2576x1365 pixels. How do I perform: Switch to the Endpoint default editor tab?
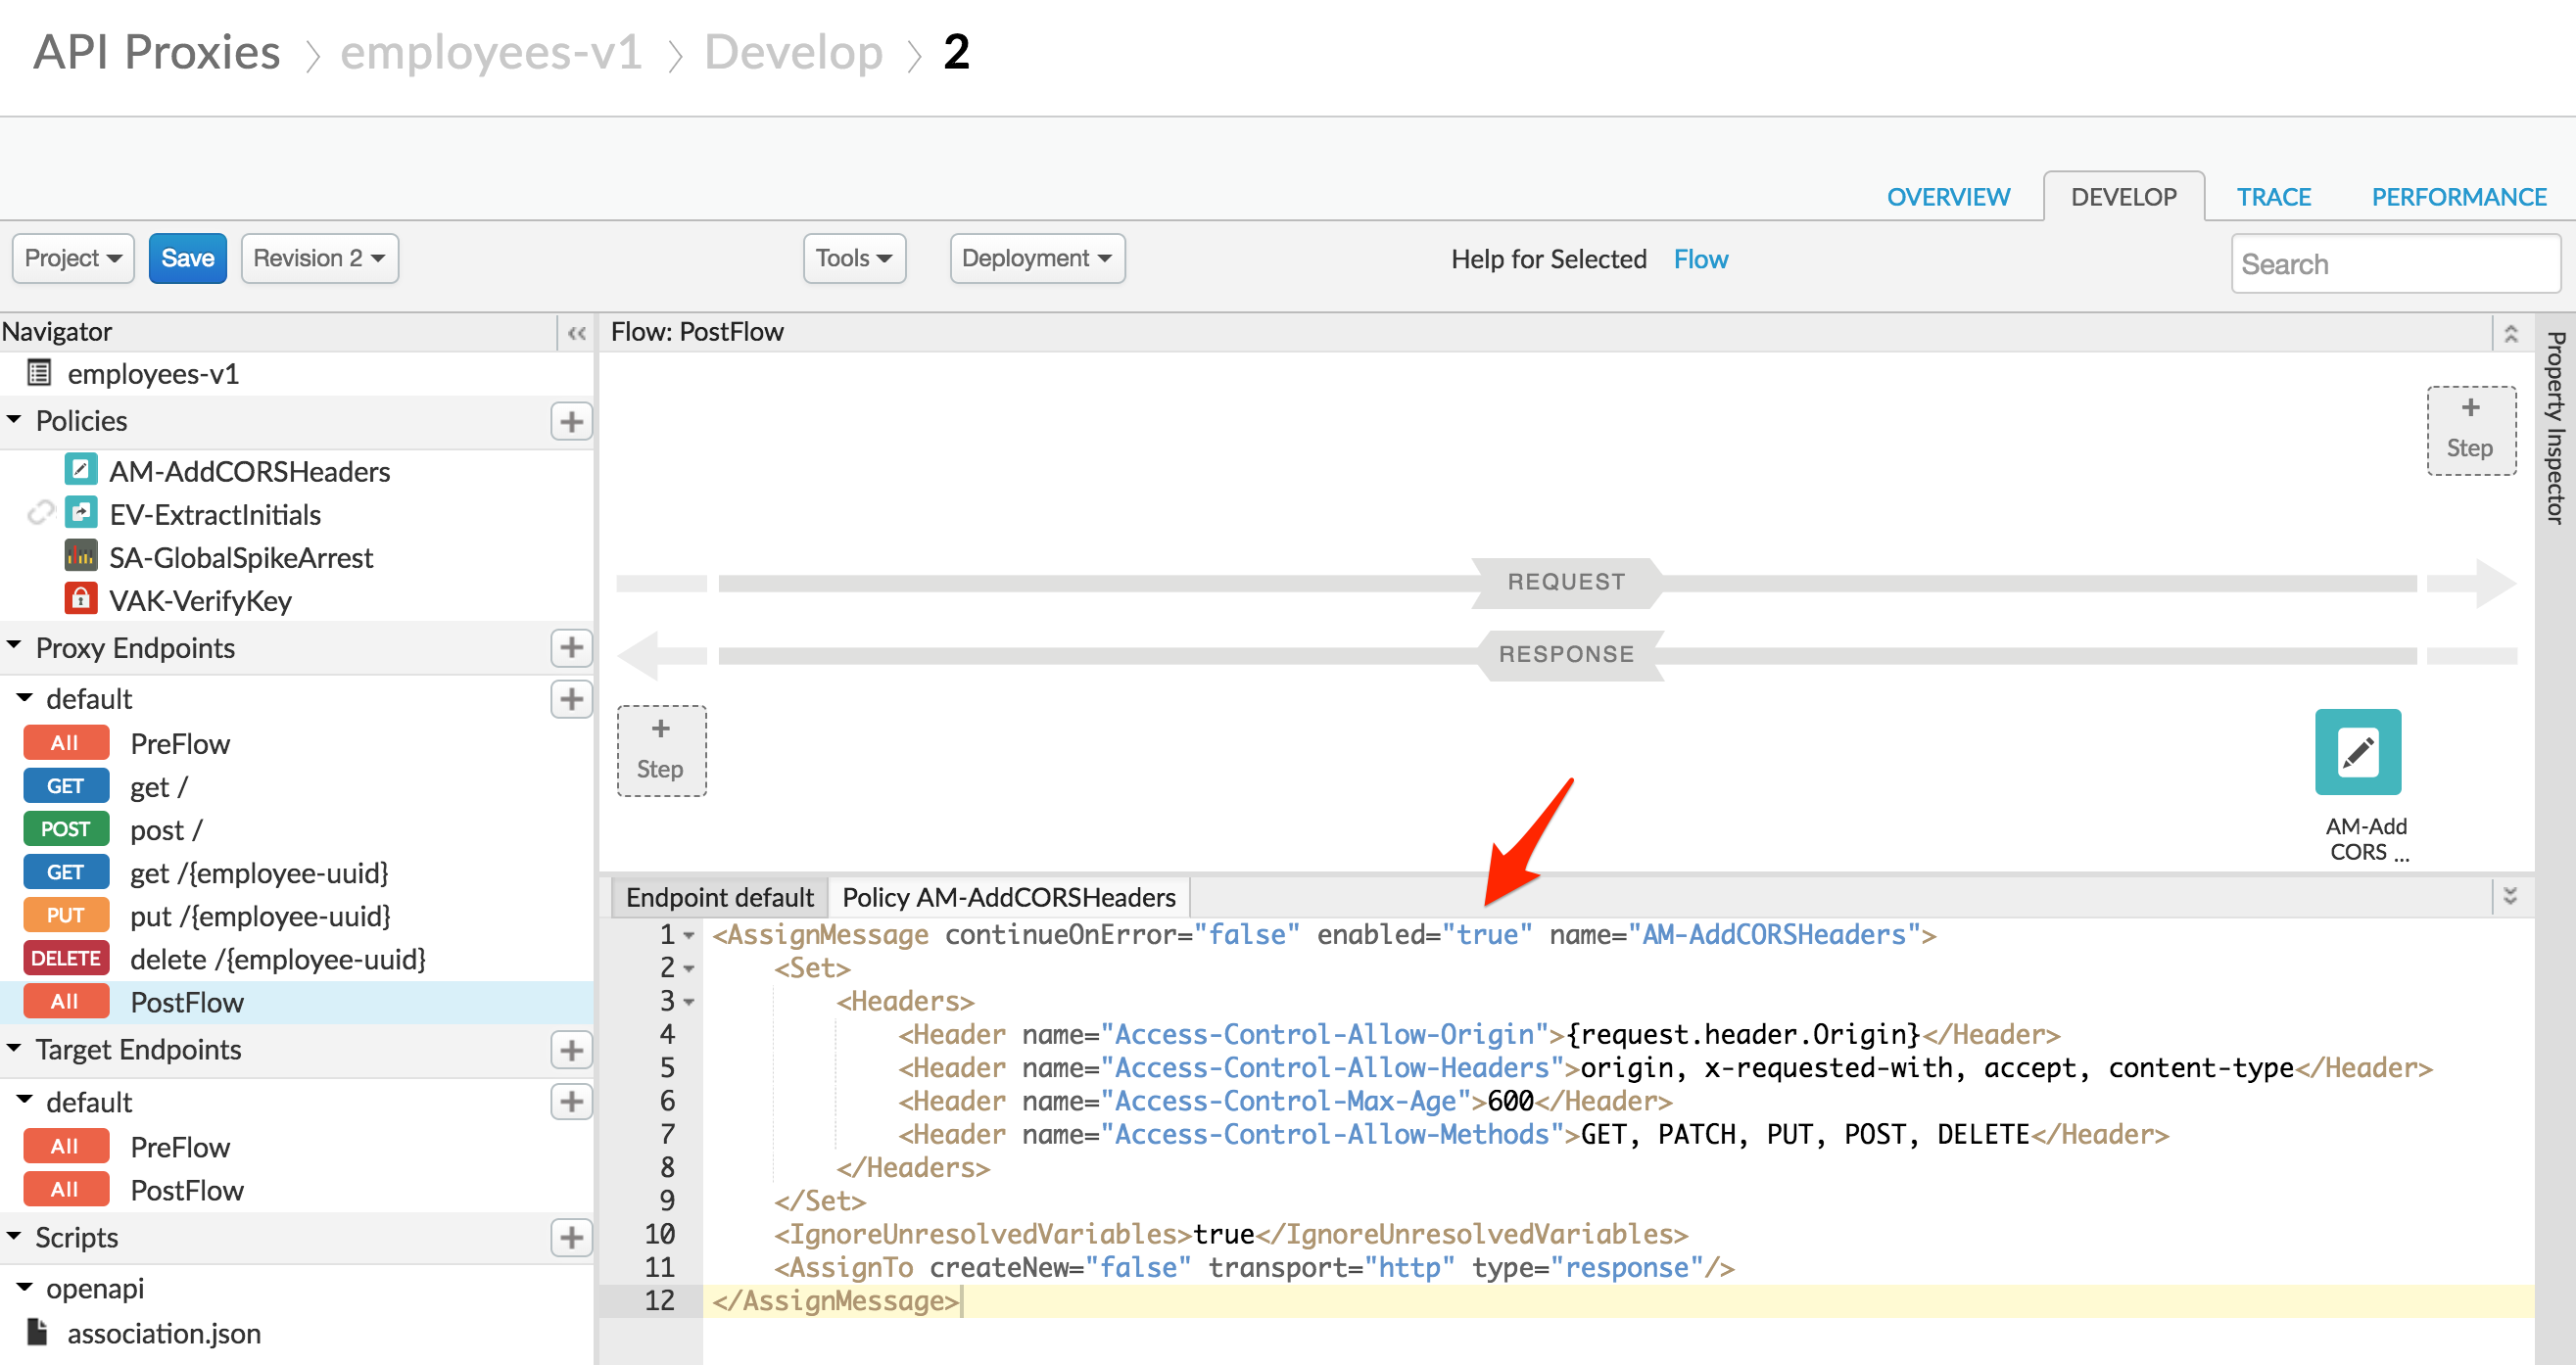pos(720,897)
